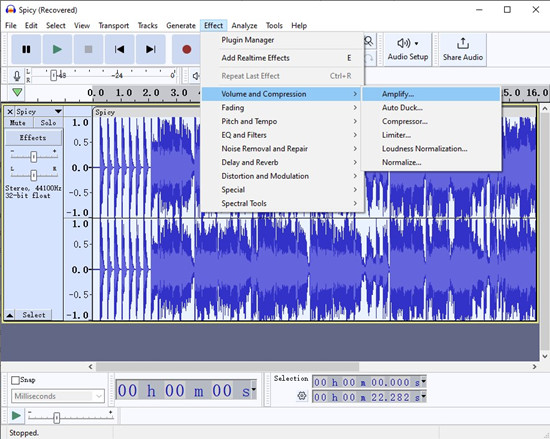
Task: Click the speaker playback meter icon
Action: tap(196, 76)
